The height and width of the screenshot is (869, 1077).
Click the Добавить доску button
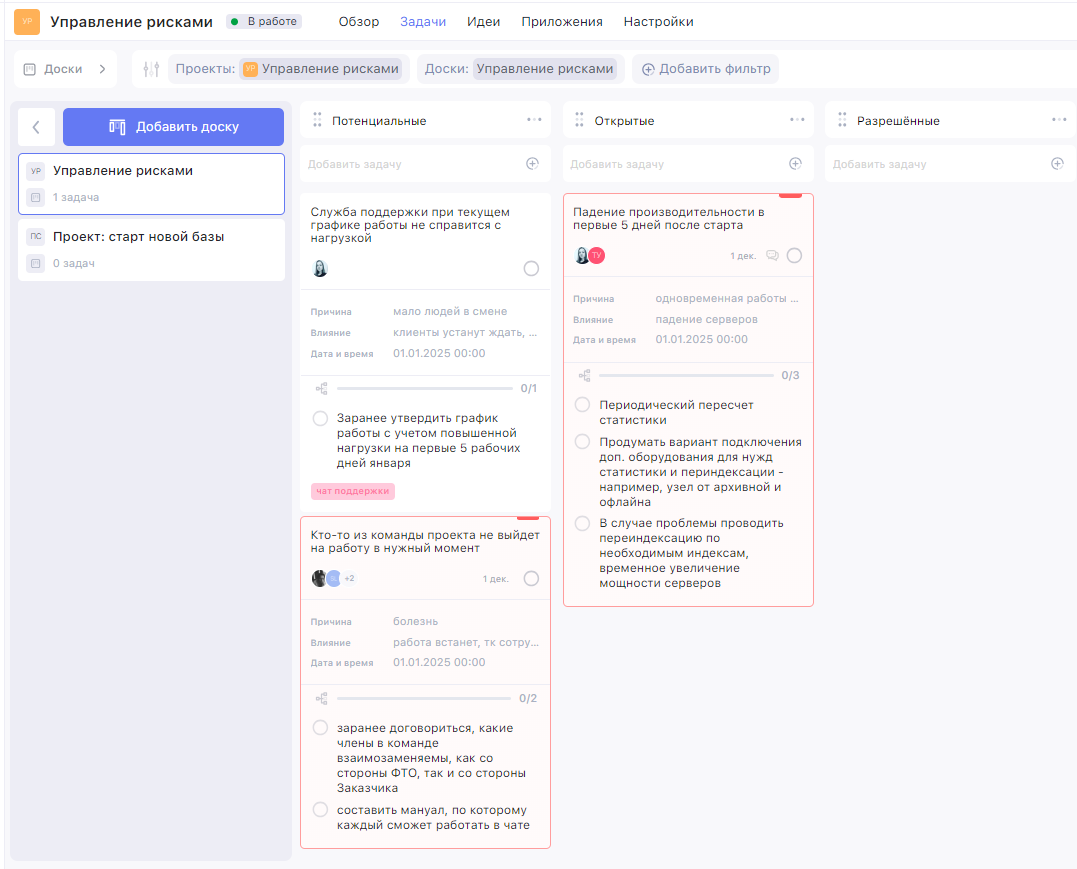173,127
